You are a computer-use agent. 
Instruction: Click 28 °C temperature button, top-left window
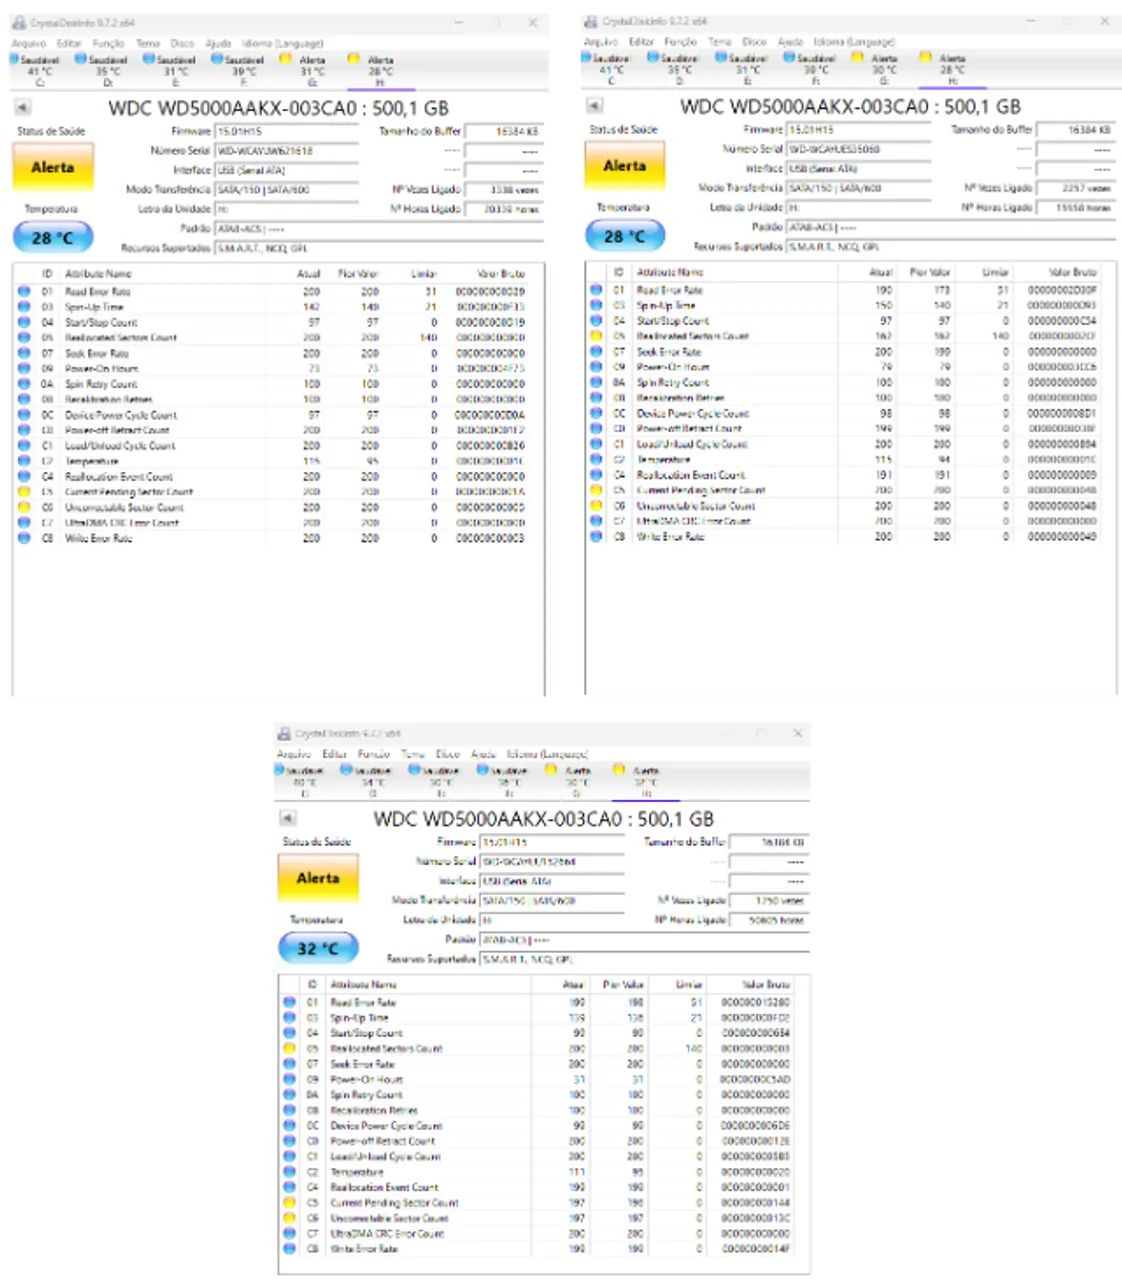tap(52, 238)
